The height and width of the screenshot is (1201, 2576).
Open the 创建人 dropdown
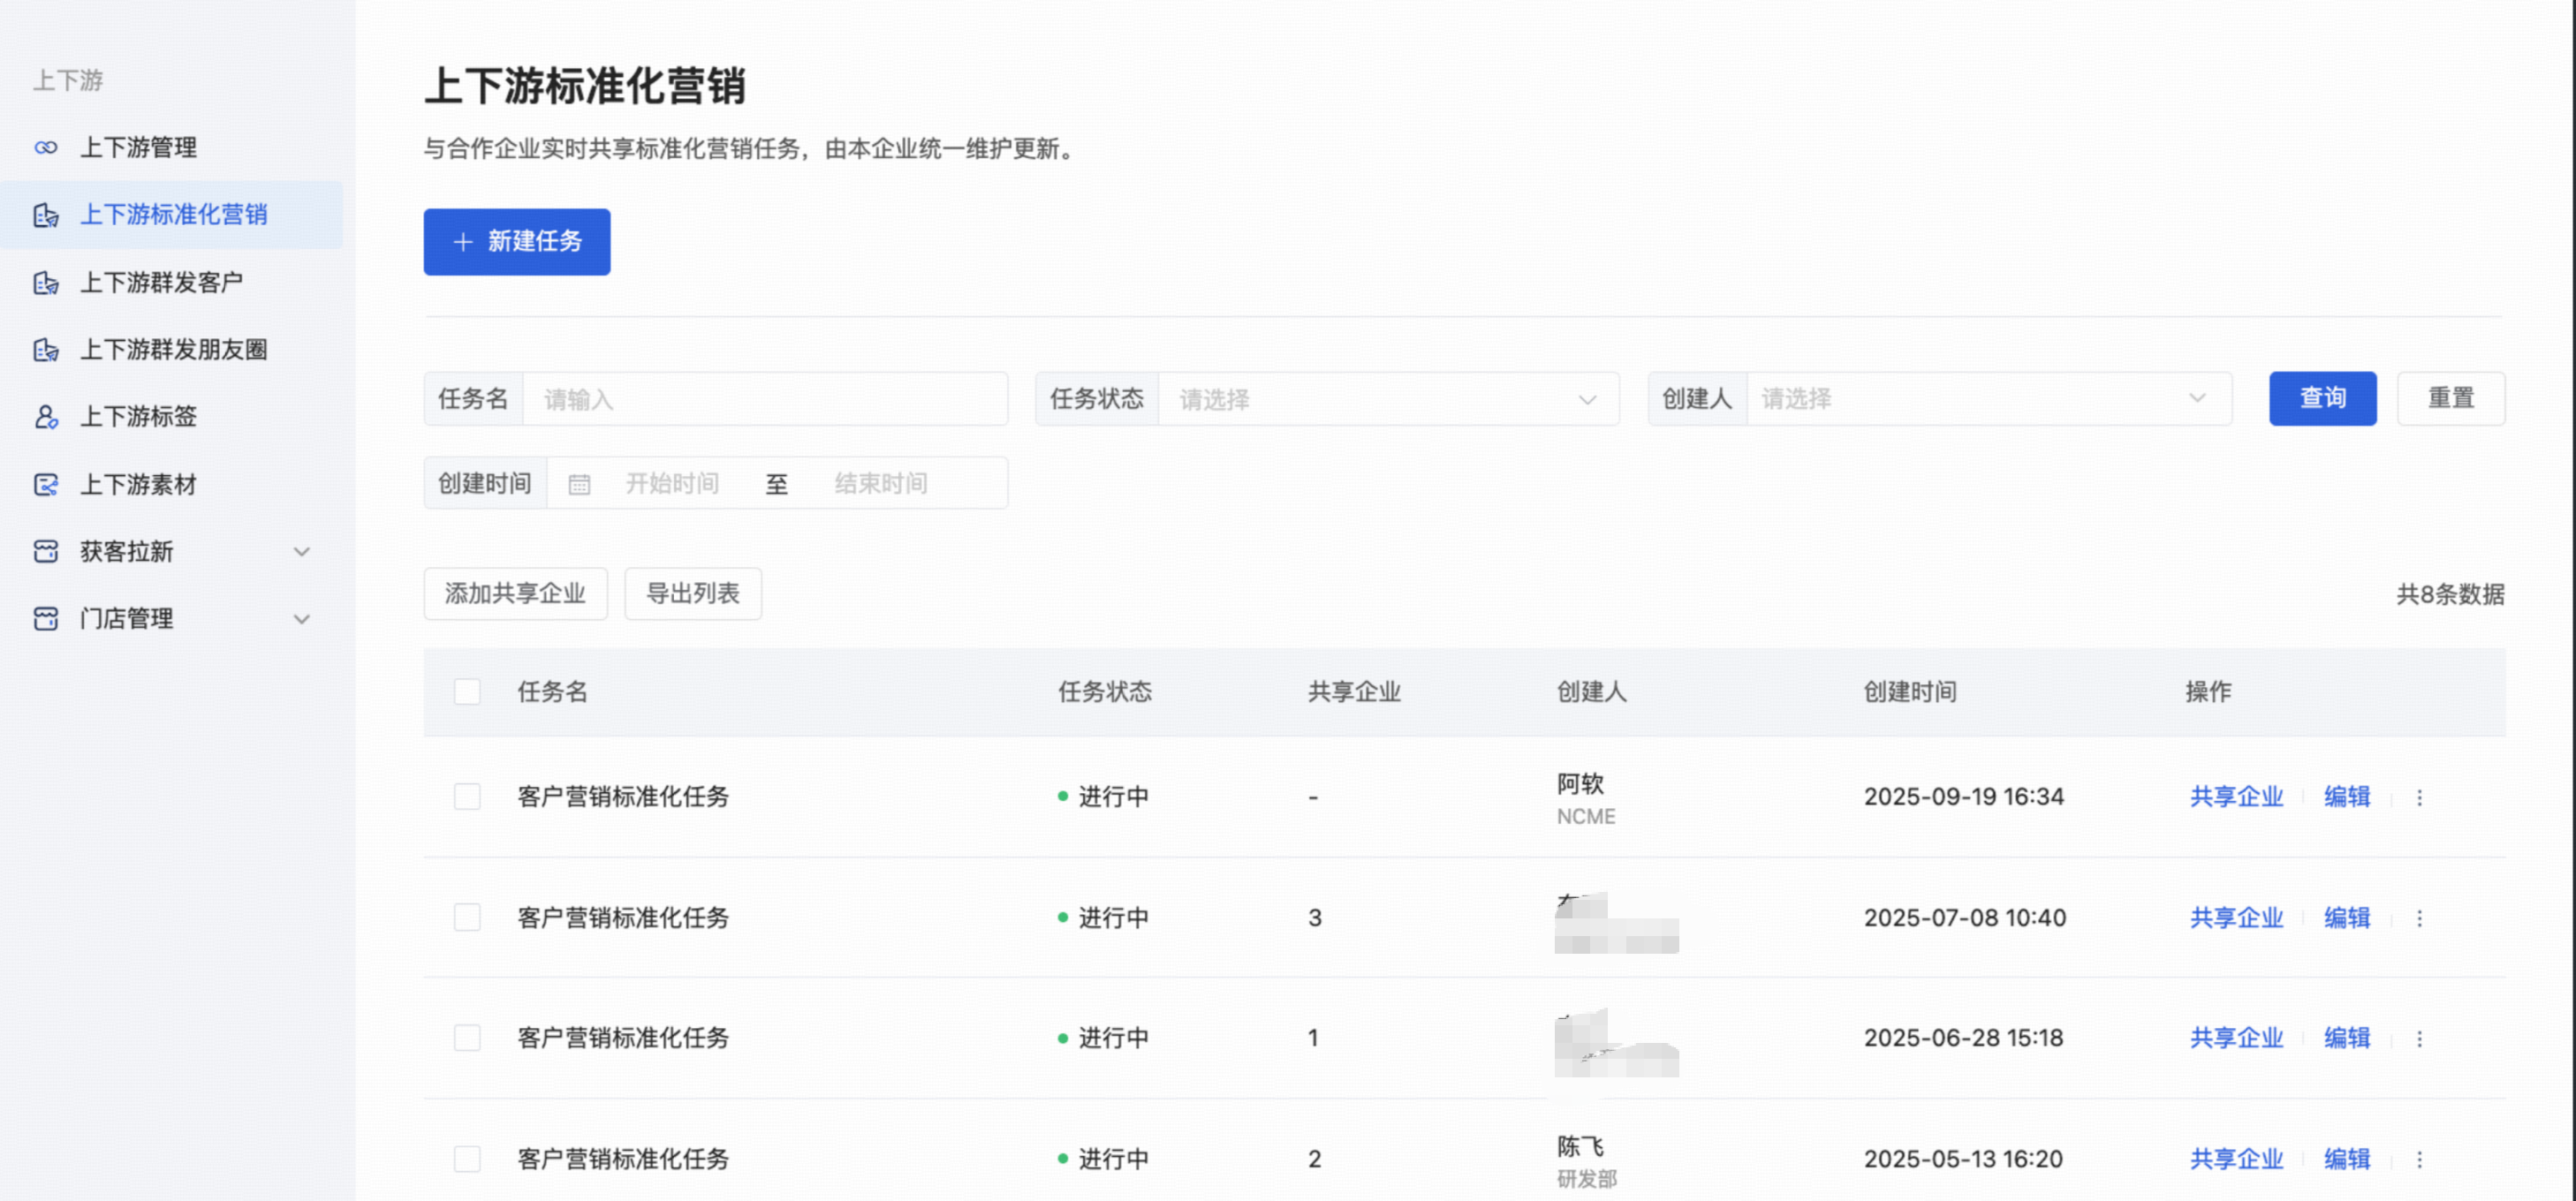tap(1989, 399)
